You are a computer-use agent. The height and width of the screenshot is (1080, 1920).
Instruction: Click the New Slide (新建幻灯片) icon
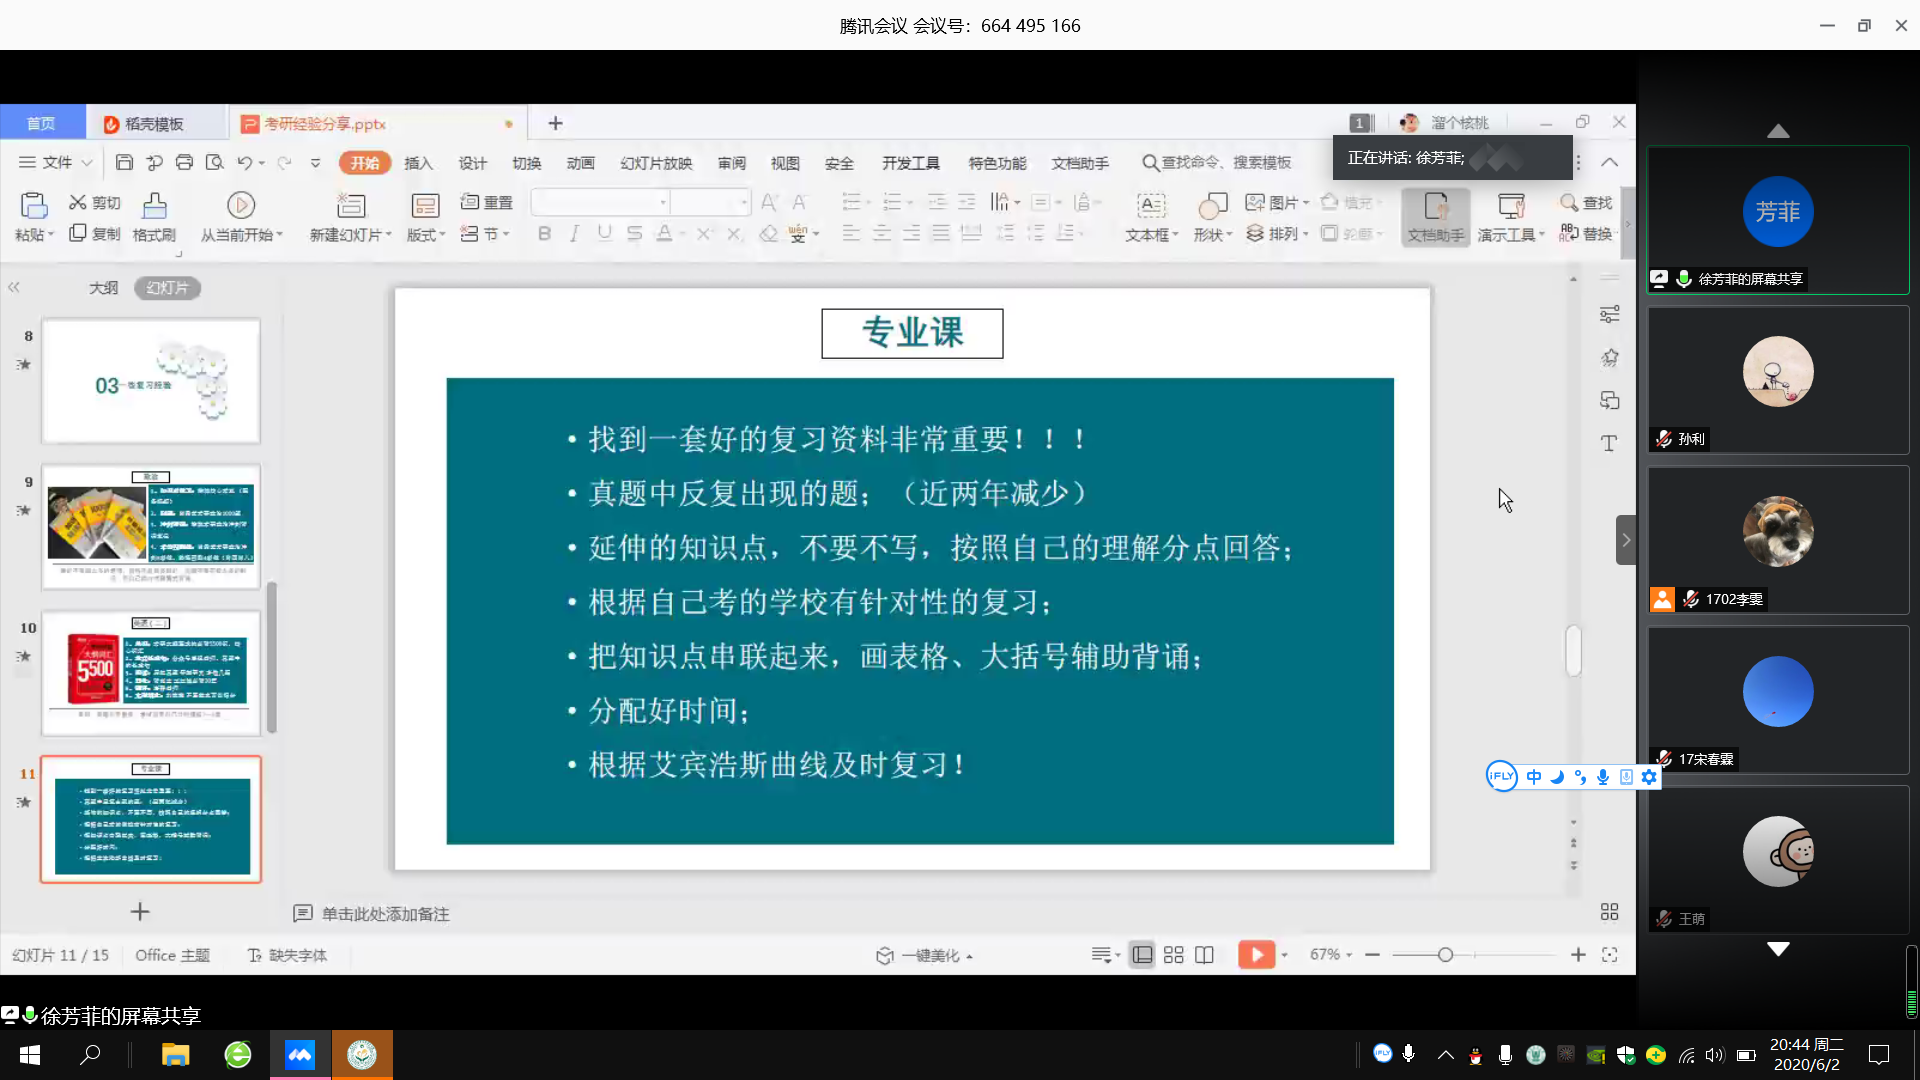point(350,206)
